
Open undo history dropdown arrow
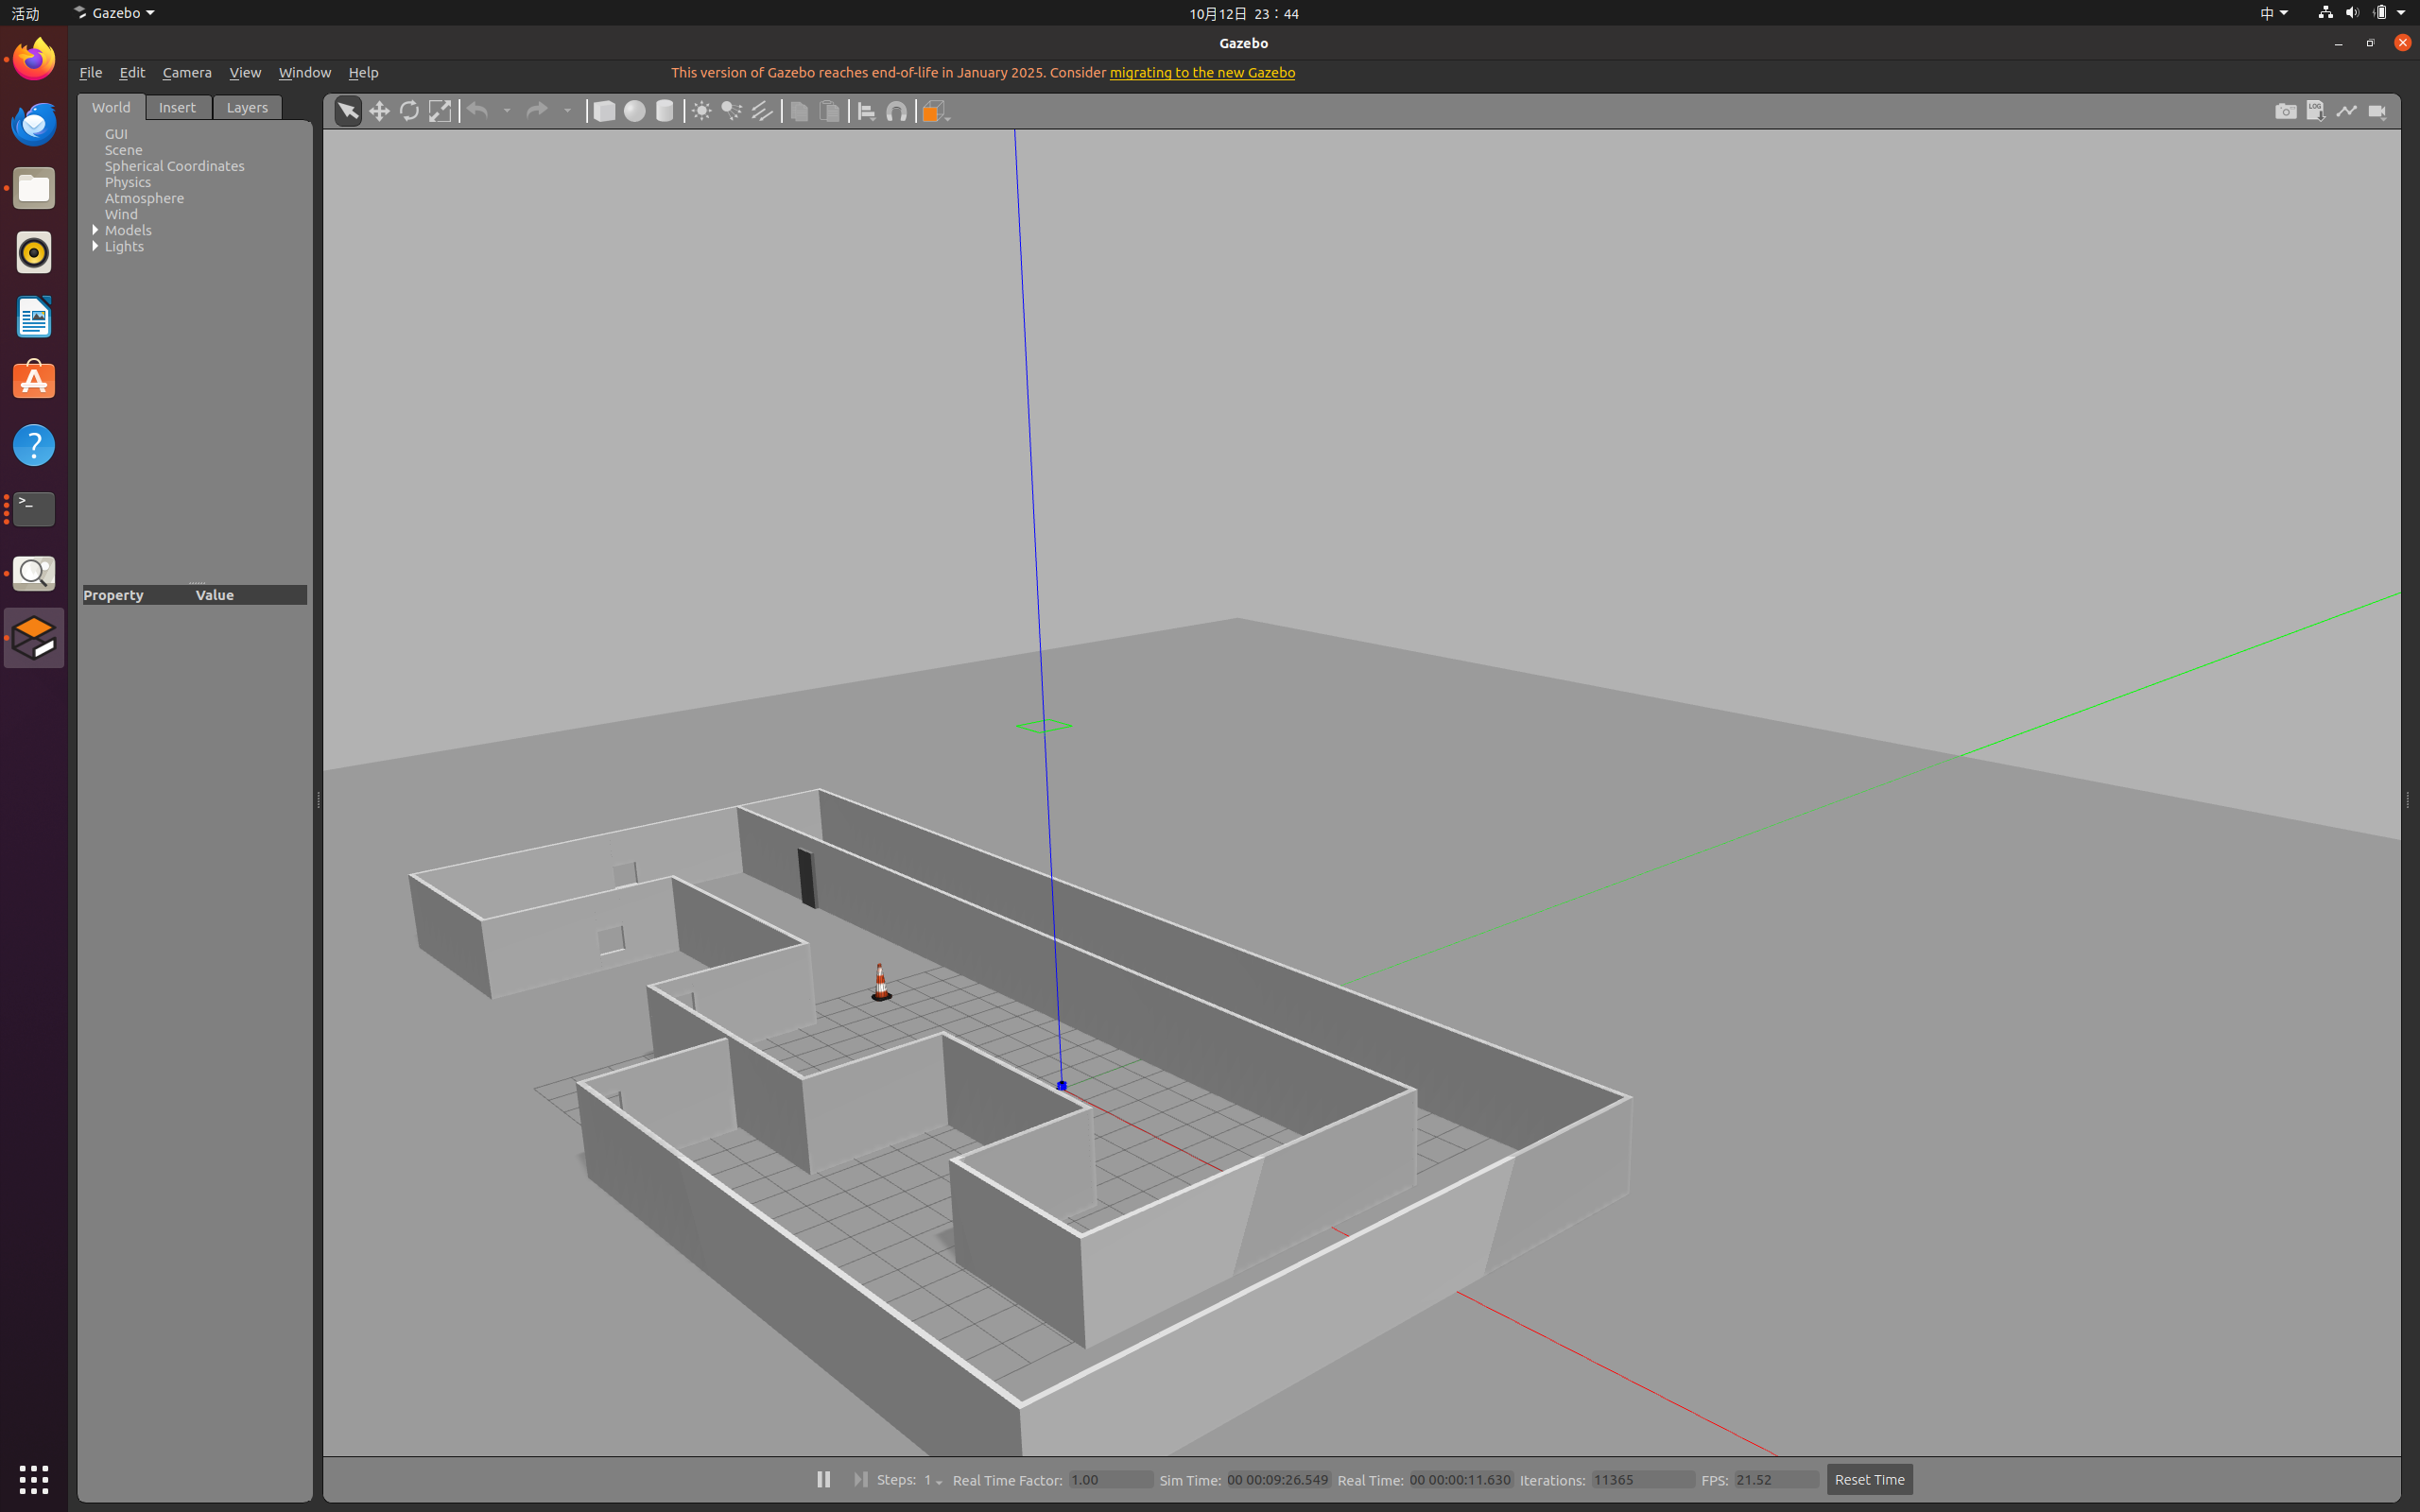click(507, 111)
